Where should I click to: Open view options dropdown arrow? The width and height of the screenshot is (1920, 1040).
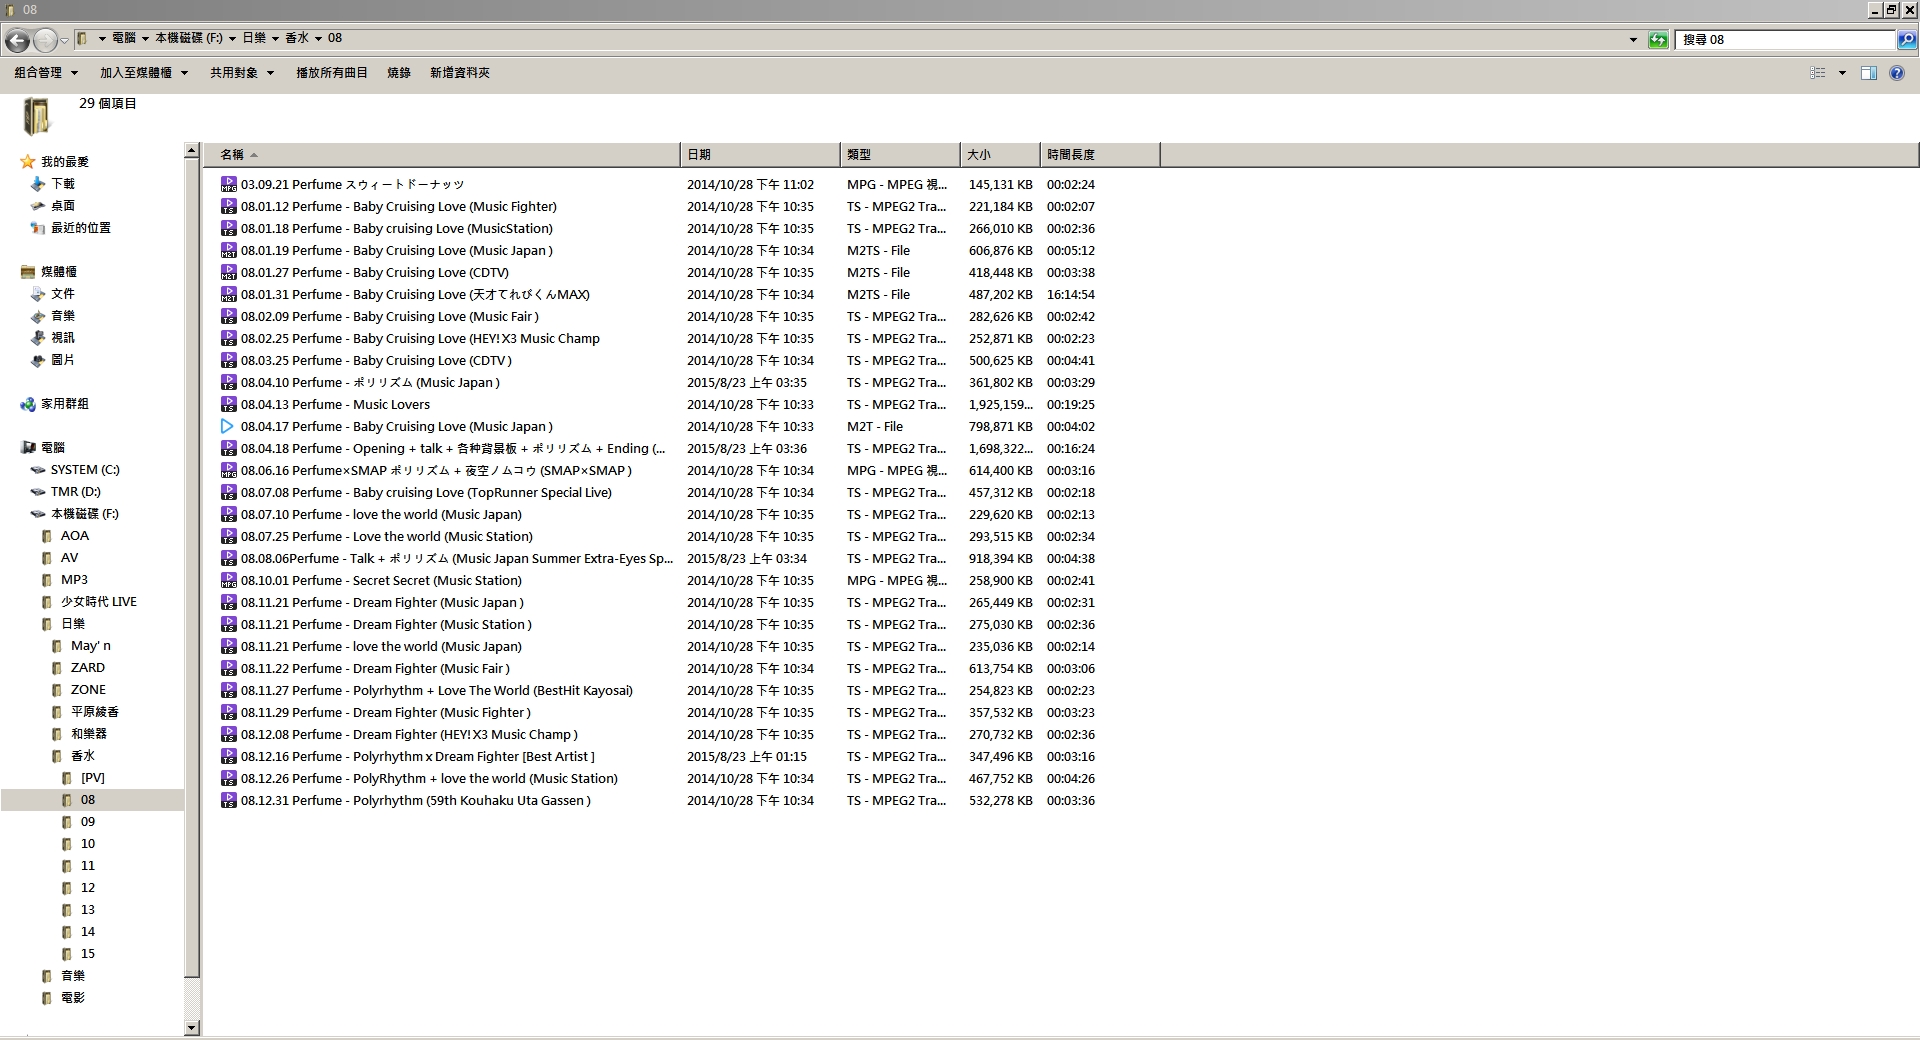pos(1842,73)
